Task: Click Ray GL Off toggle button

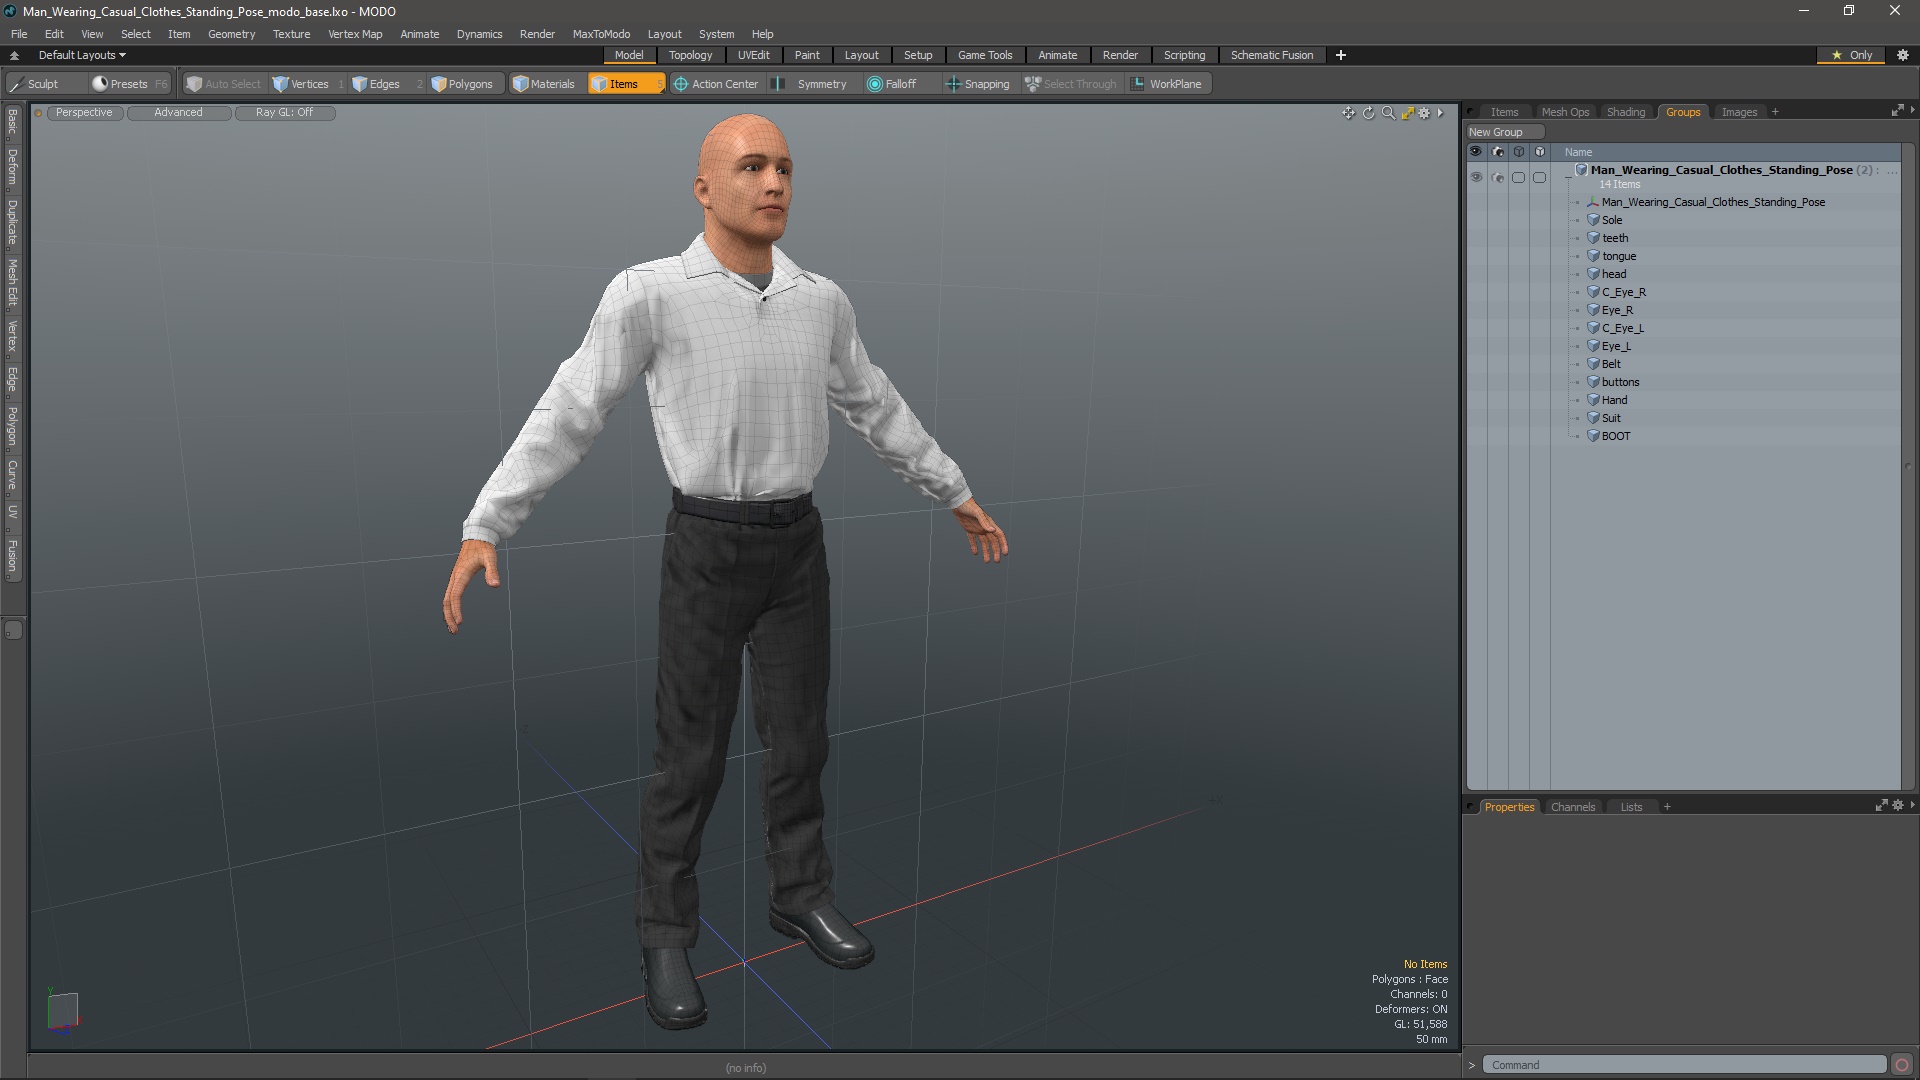Action: coord(285,112)
